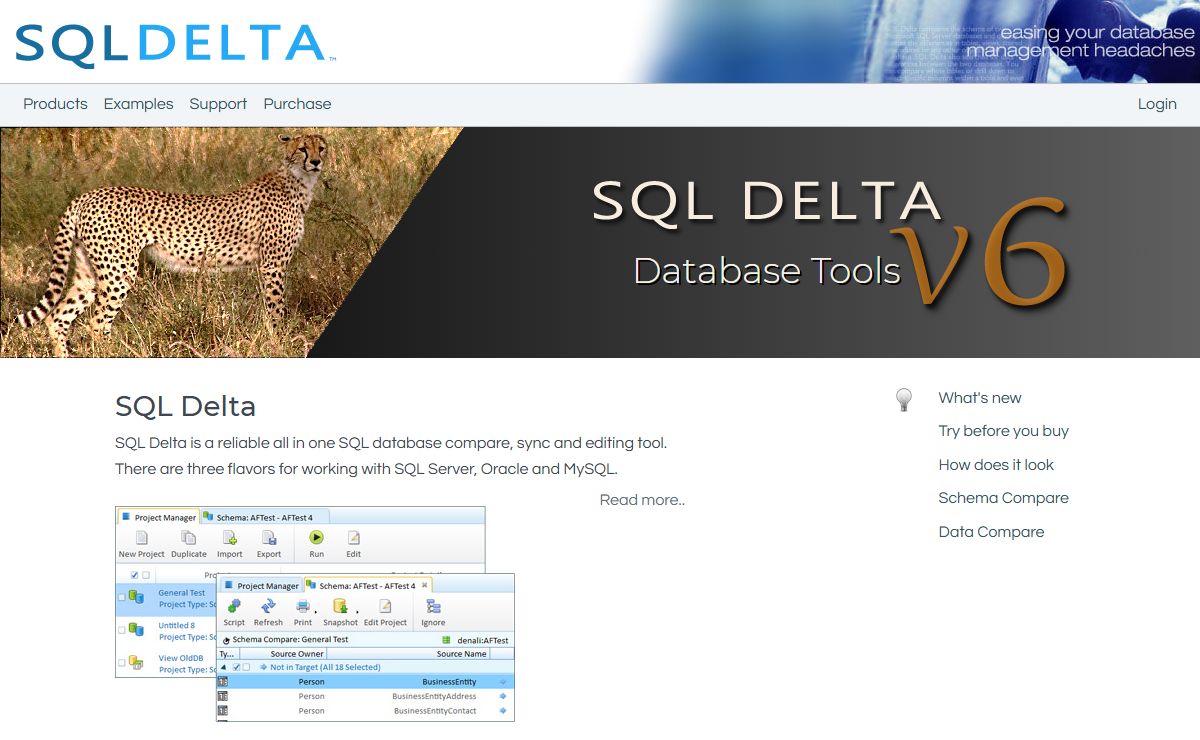Open the How does it look link
Viewport: 1200px width, 740px height.
(x=996, y=465)
